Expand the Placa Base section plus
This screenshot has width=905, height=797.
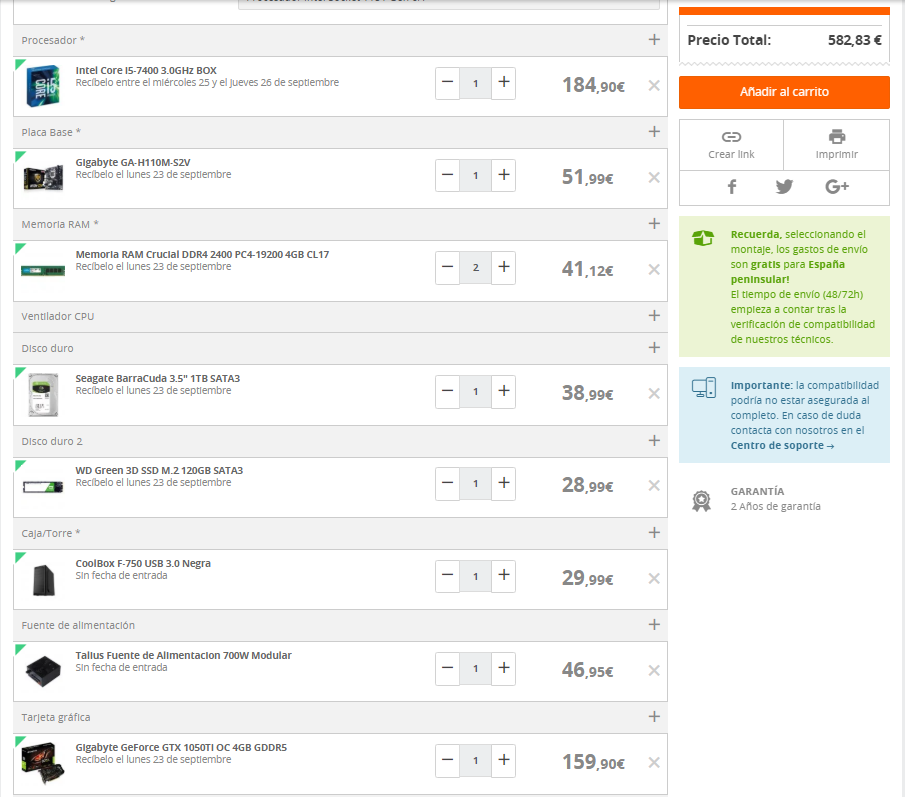click(654, 131)
